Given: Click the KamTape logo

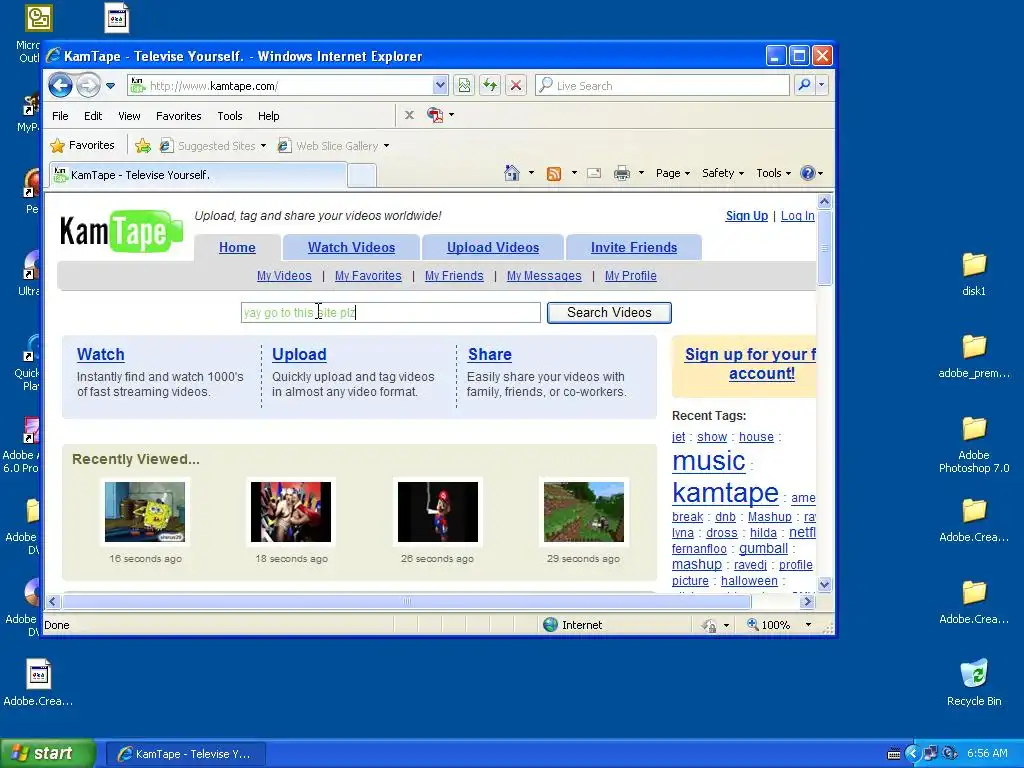Looking at the screenshot, I should pyautogui.click(x=121, y=232).
